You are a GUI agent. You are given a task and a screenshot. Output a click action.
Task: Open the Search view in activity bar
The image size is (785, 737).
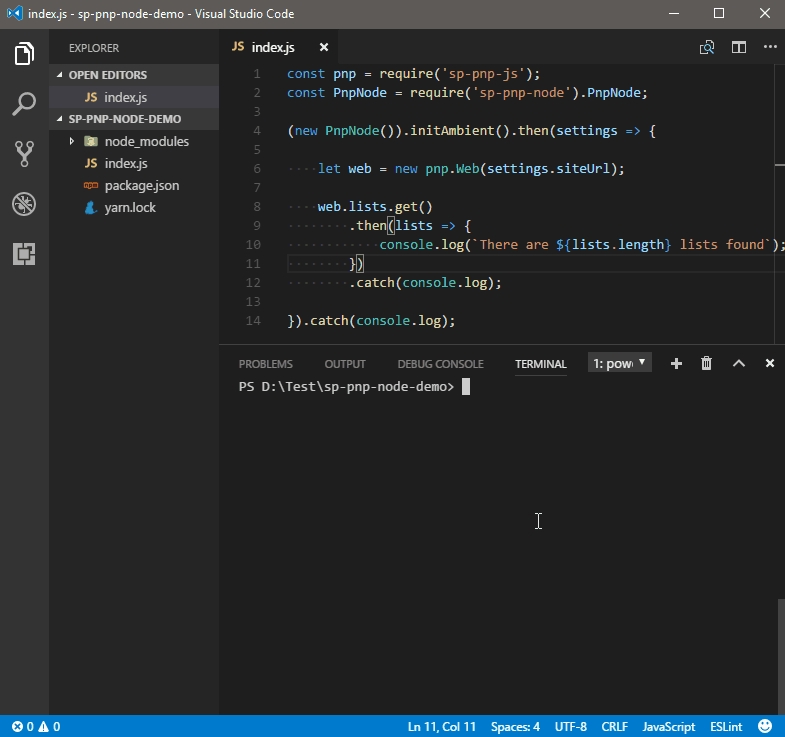point(24,103)
